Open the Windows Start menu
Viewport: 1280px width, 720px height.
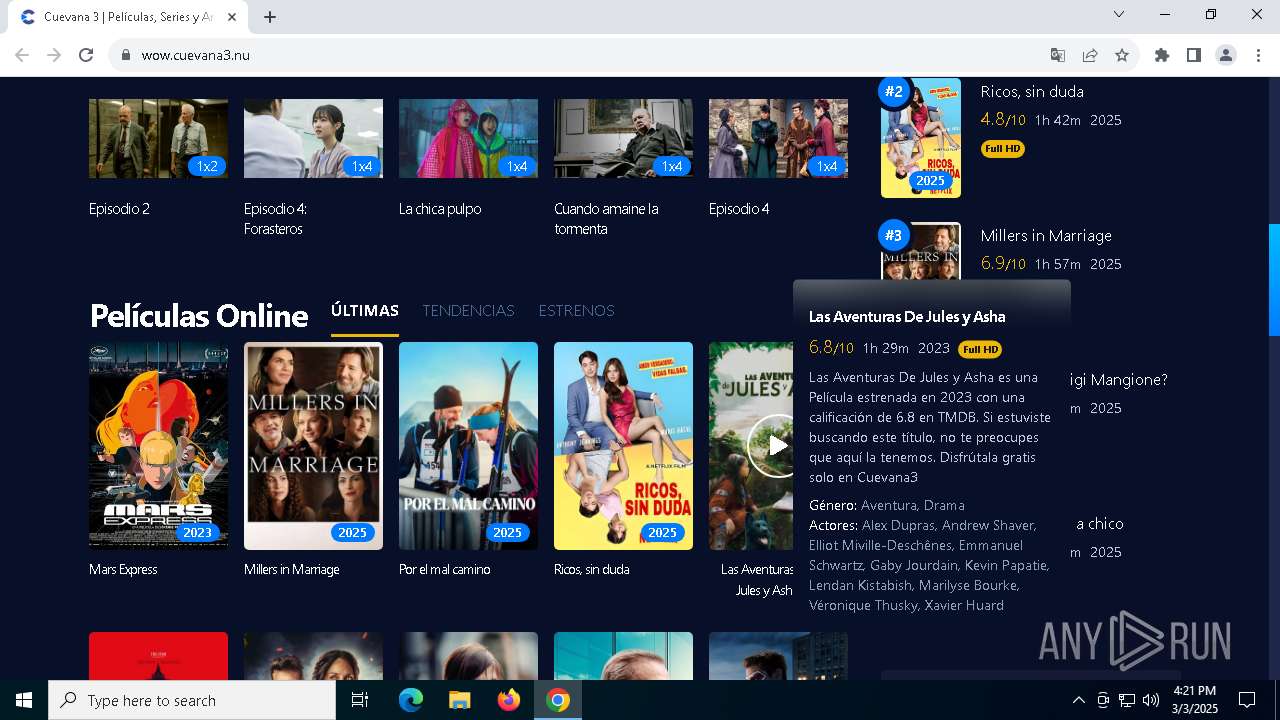(x=24, y=700)
